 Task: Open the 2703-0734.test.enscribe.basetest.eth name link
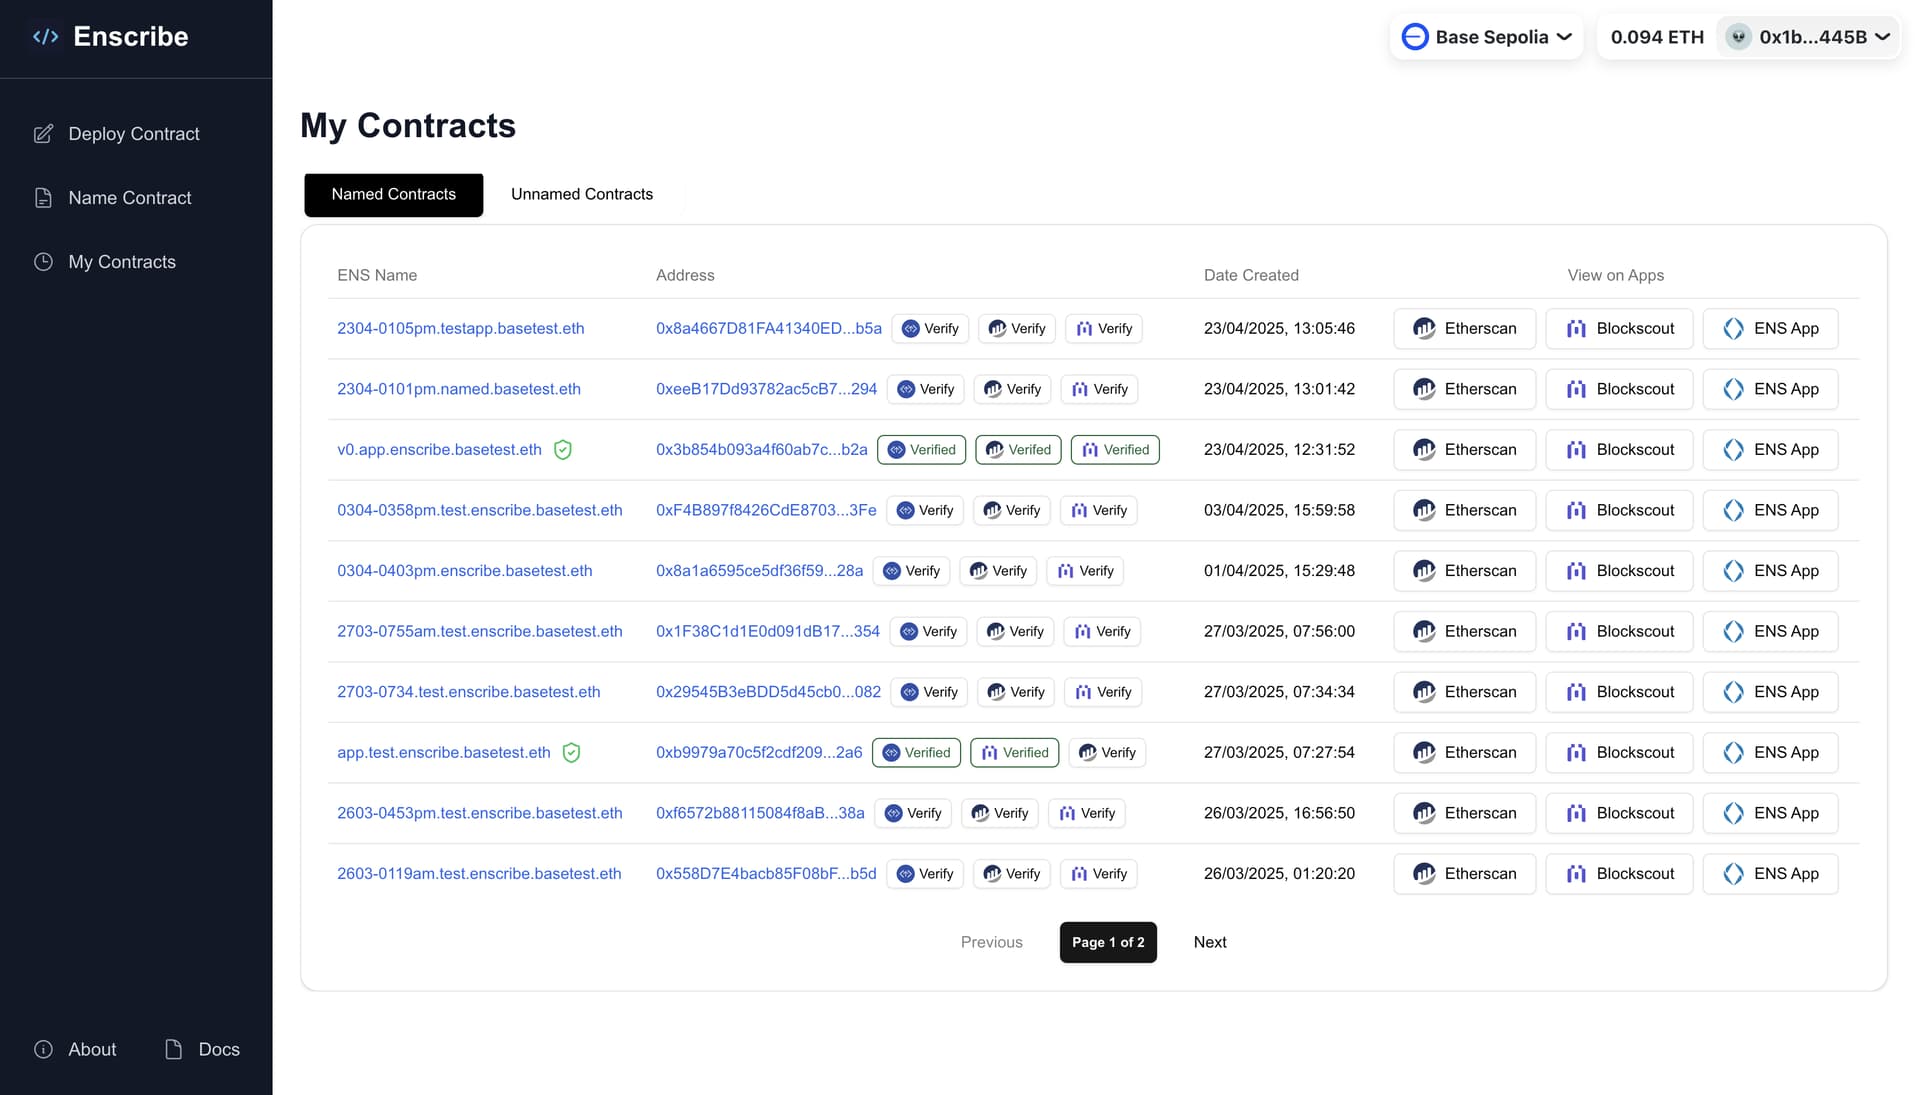pyautogui.click(x=469, y=692)
